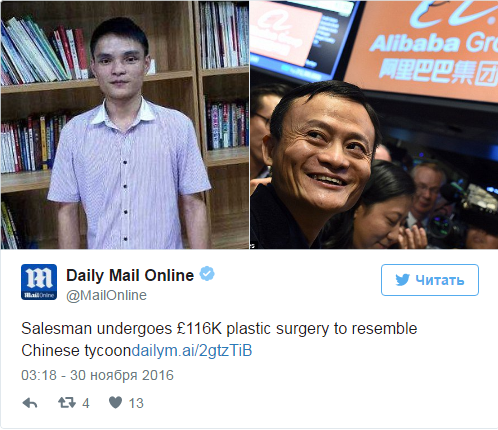Click the like count 13
This screenshot has width=498, height=430.
136,403
